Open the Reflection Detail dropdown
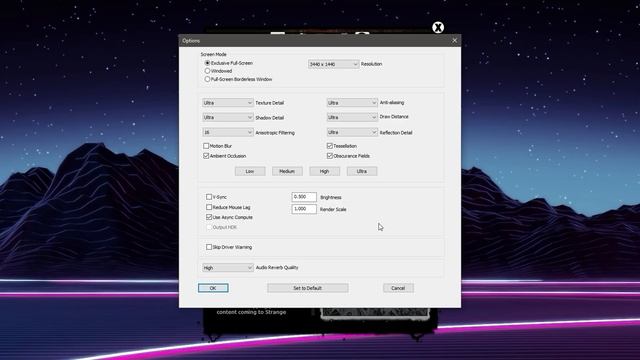The height and width of the screenshot is (360, 640). (352, 132)
